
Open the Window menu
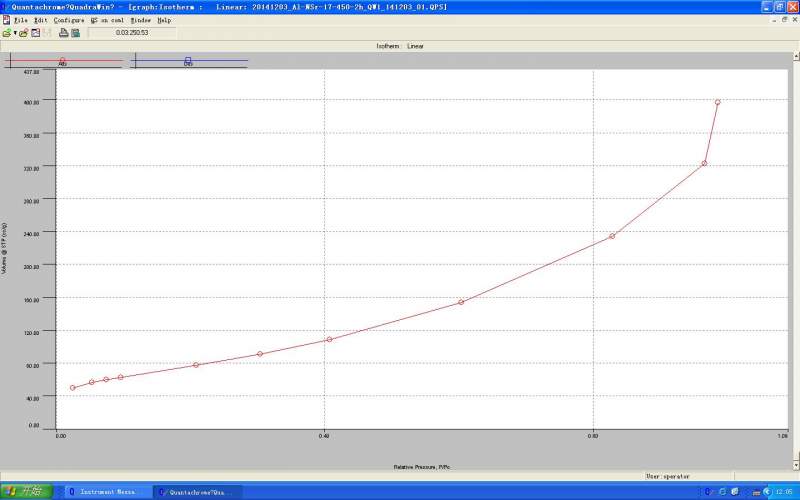point(141,20)
